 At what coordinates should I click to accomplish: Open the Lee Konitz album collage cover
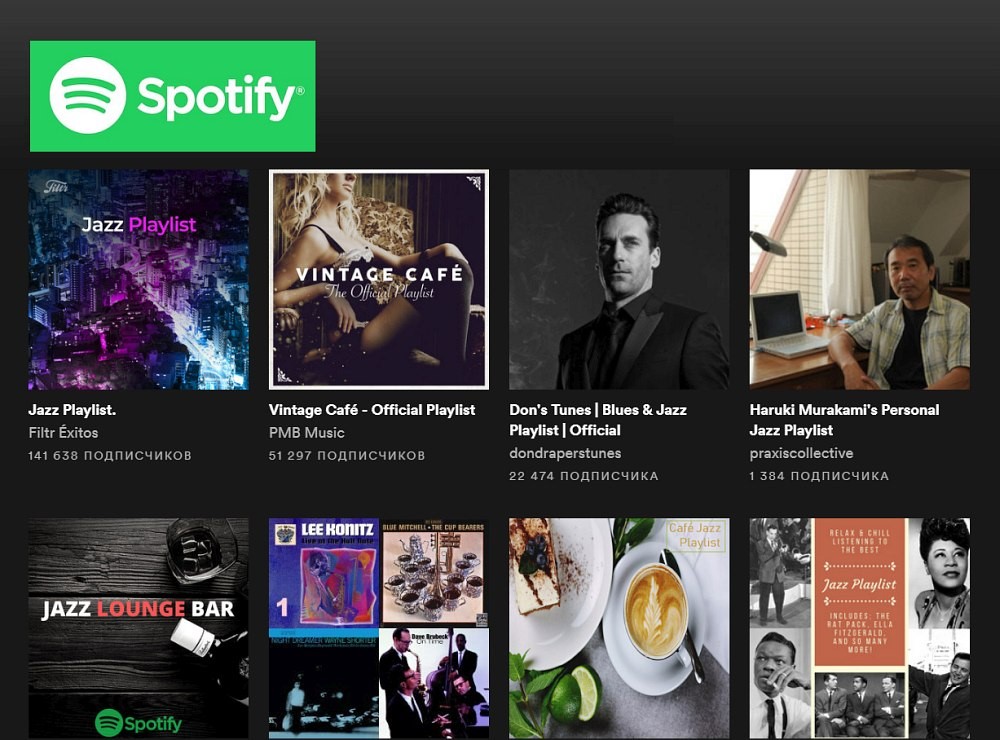tap(379, 628)
